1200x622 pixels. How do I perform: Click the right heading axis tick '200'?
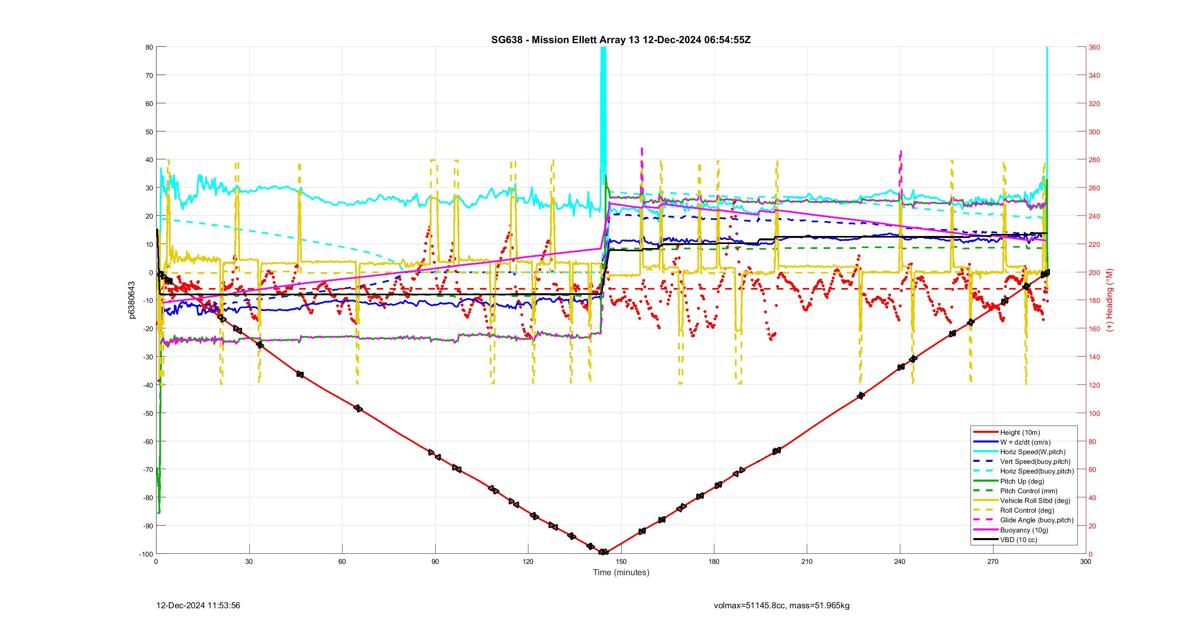[1097, 272]
